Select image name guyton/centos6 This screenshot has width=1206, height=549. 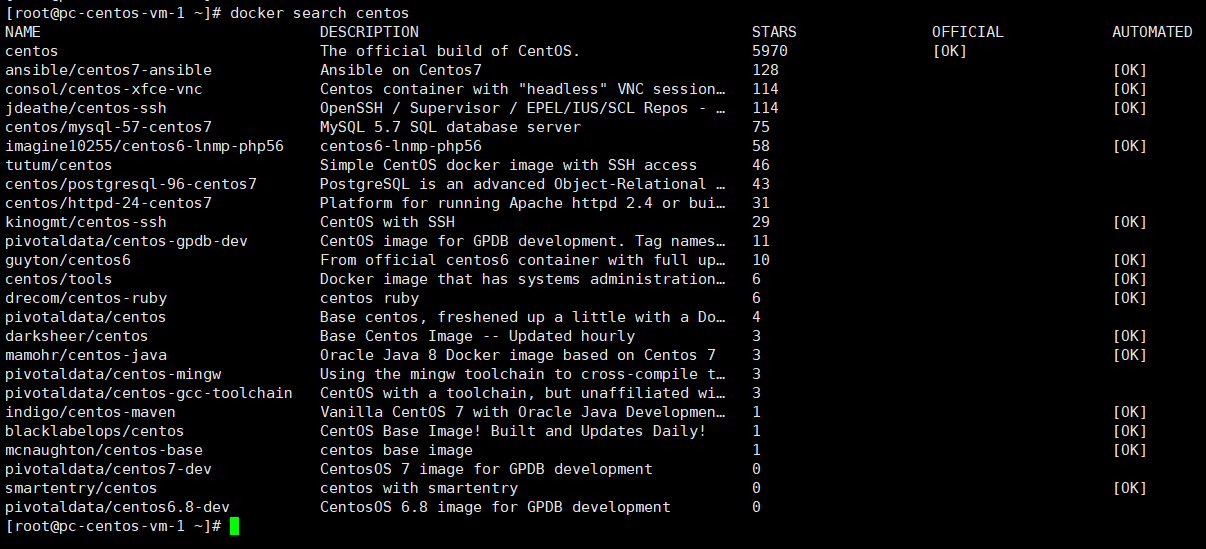click(68, 260)
